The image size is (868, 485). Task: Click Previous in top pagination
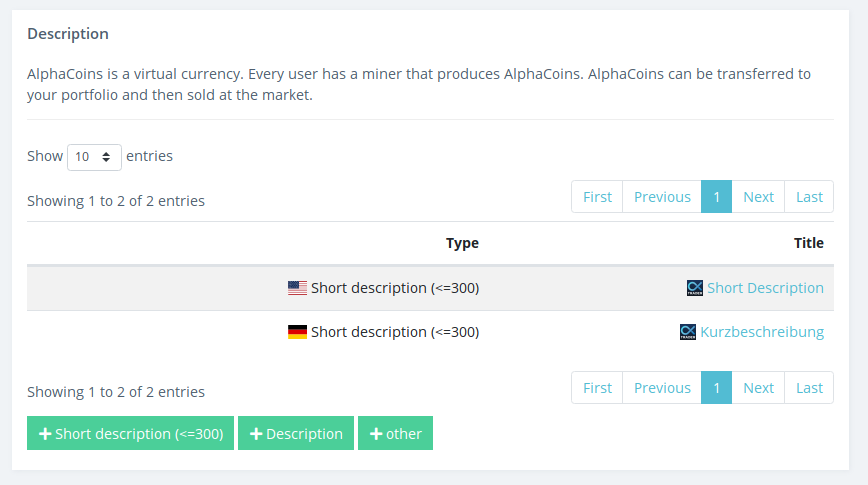point(662,197)
